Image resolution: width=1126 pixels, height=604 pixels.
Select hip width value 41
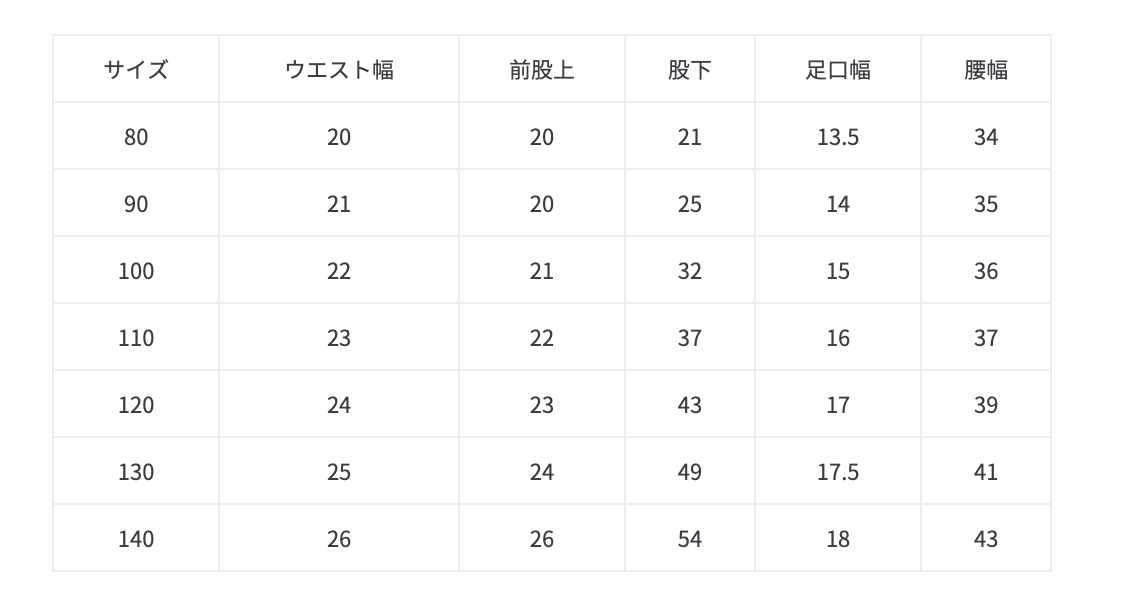[985, 471]
